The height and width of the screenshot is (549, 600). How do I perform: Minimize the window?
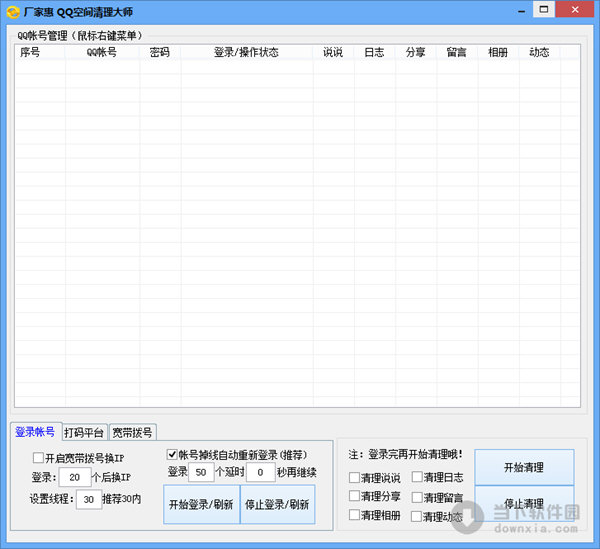click(521, 11)
